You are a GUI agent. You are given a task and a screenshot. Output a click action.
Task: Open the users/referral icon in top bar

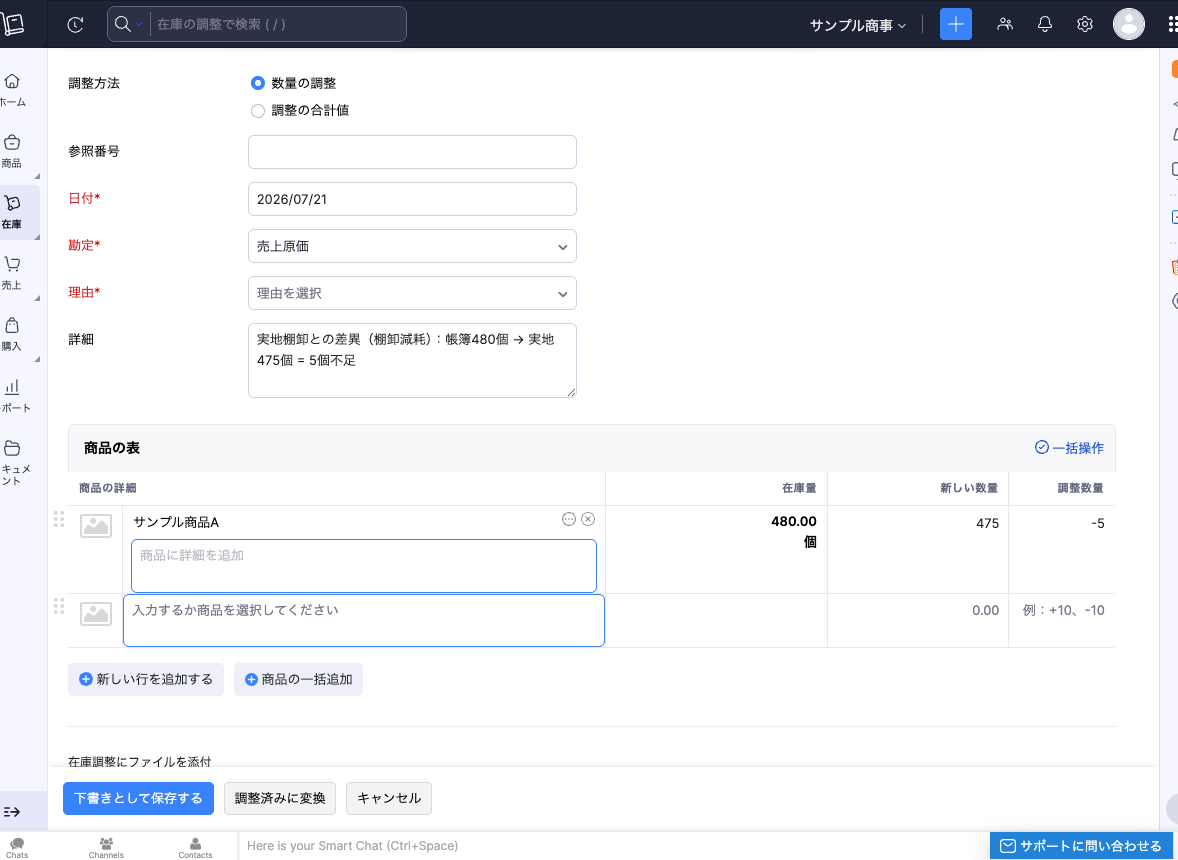(1004, 24)
